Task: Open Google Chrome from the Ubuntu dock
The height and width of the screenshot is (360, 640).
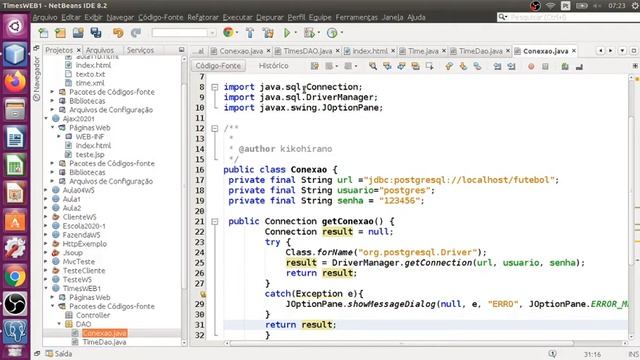Action: tap(15, 277)
